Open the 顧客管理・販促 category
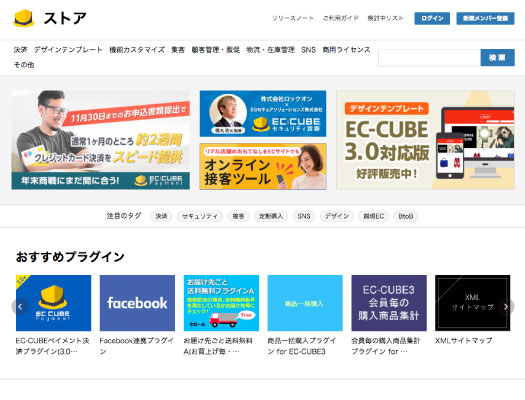525x400 pixels. [x=216, y=50]
